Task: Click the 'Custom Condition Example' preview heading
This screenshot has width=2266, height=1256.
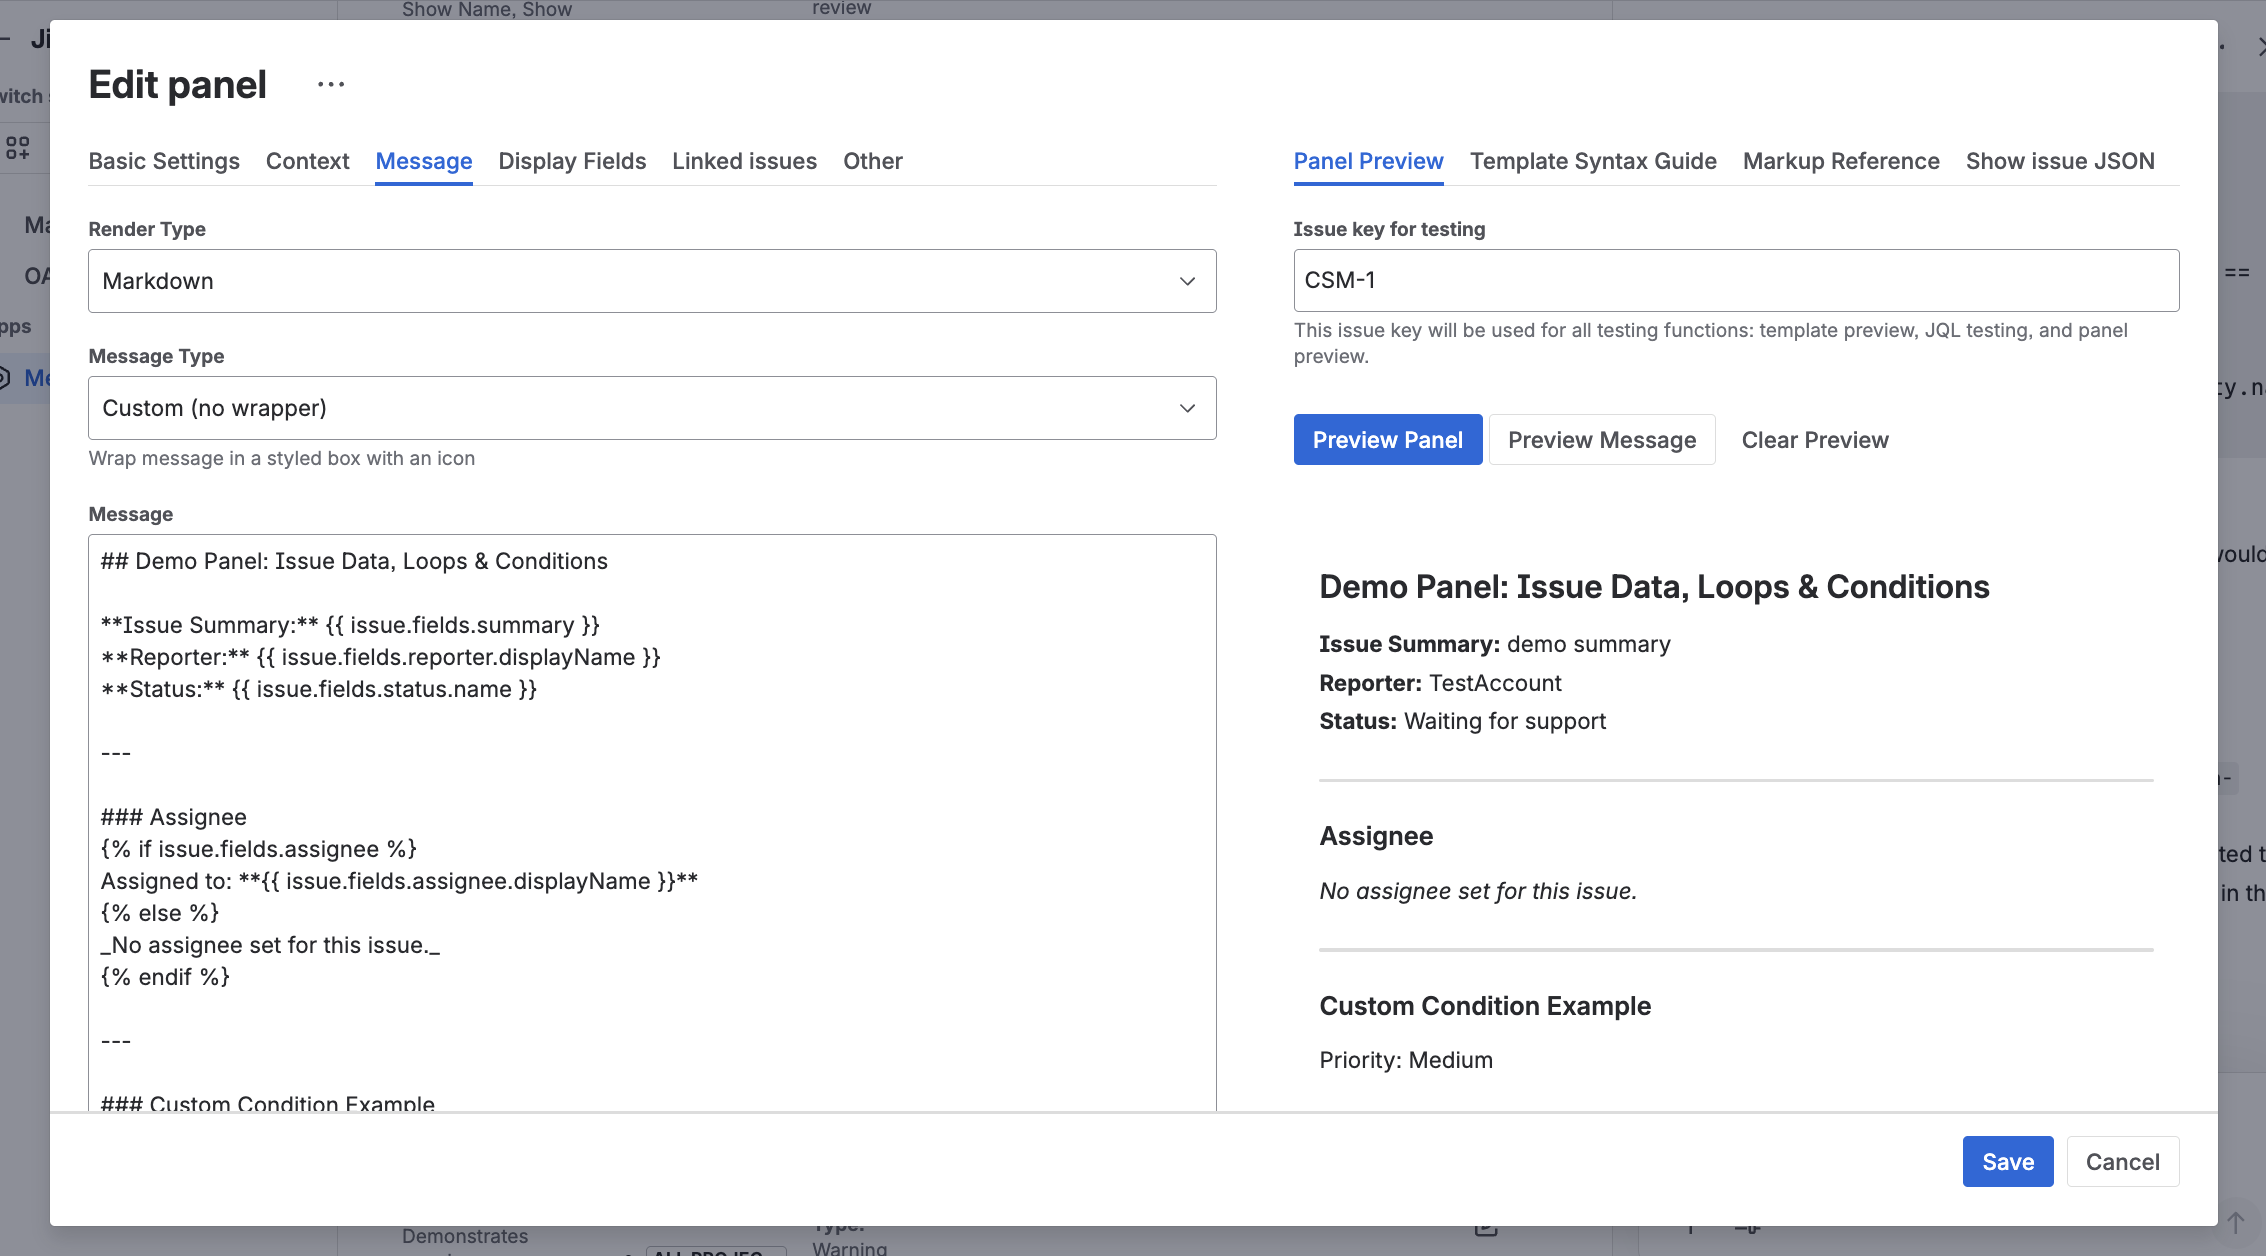Action: tap(1485, 1006)
